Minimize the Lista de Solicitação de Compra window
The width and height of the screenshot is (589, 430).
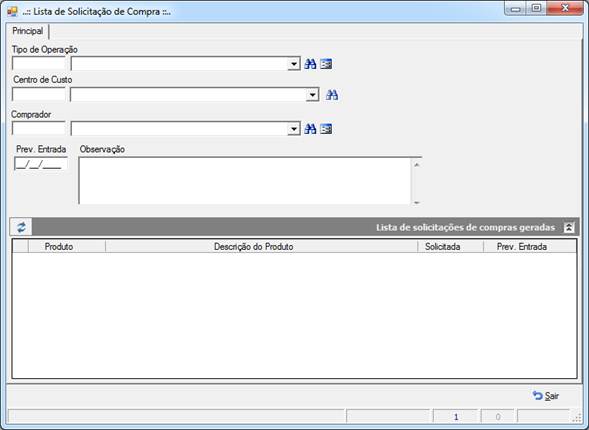click(515, 9)
